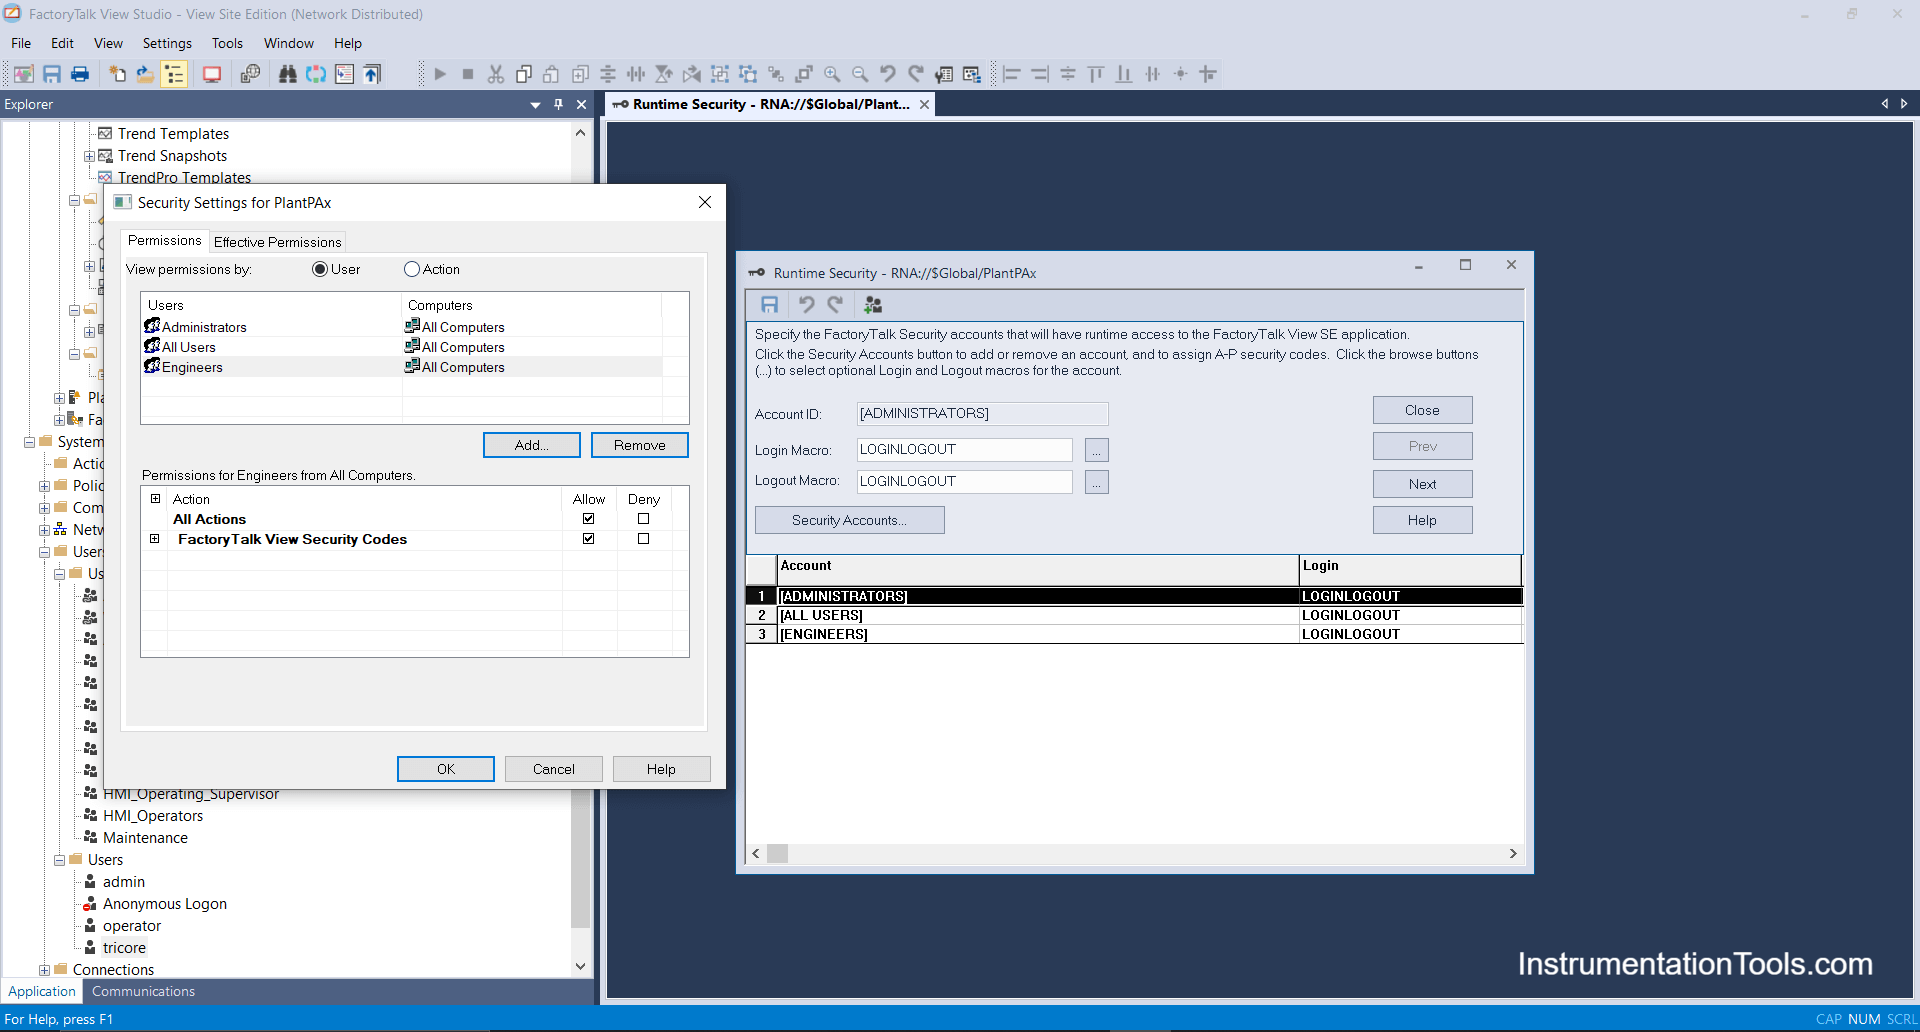
Task: Select the Action radio button
Action: pos(412,269)
